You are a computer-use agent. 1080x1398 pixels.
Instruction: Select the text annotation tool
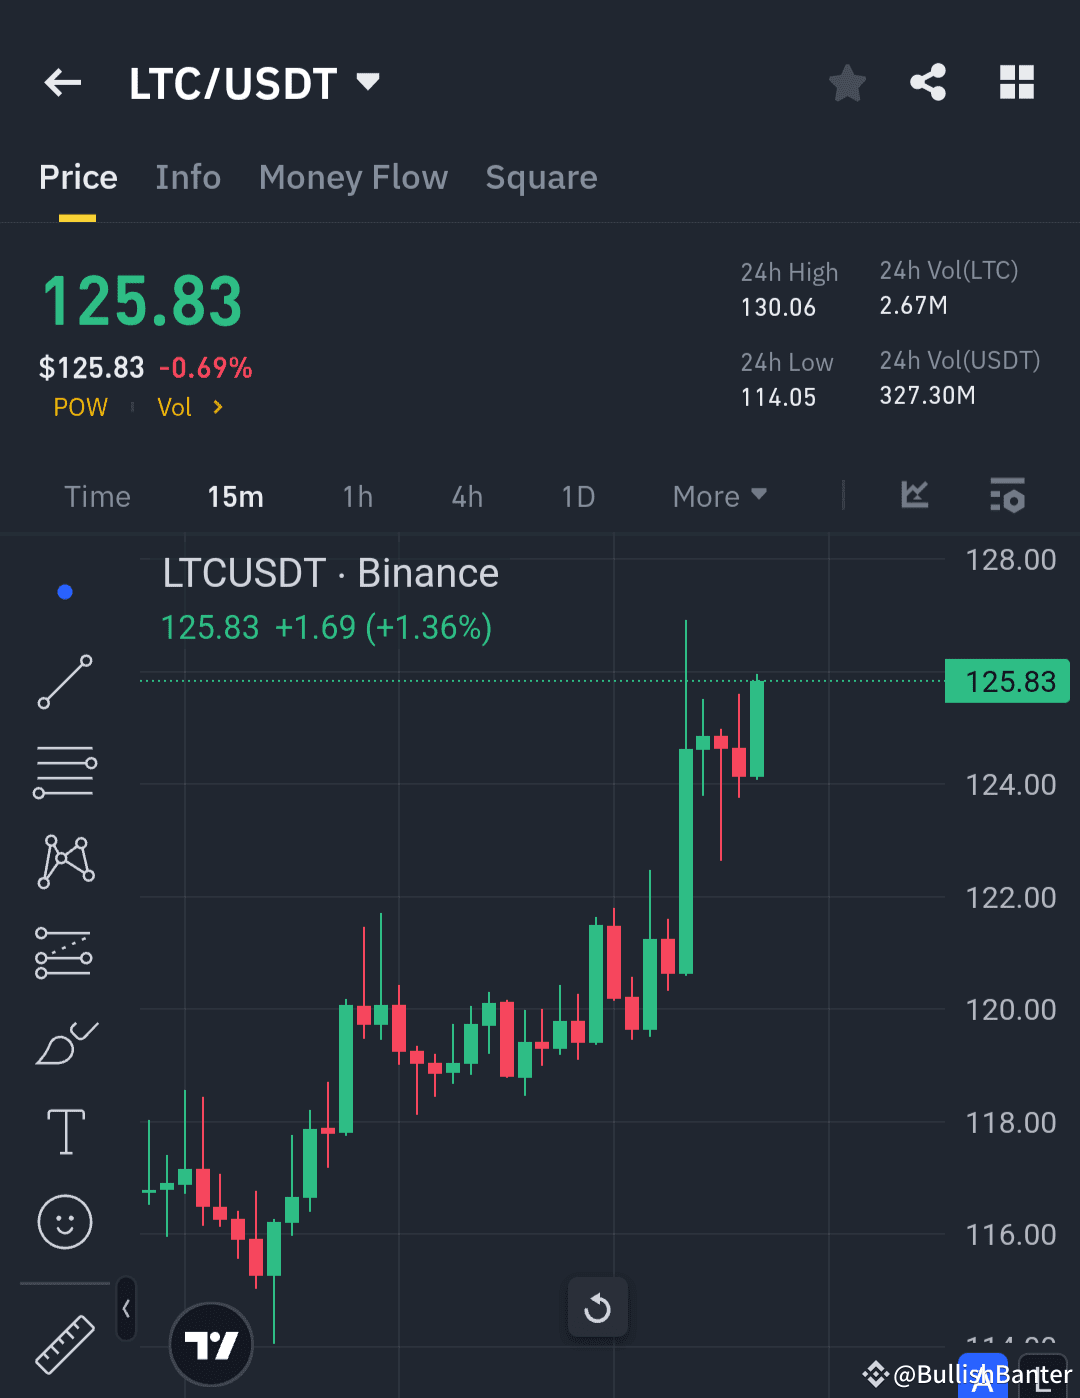tap(64, 1131)
